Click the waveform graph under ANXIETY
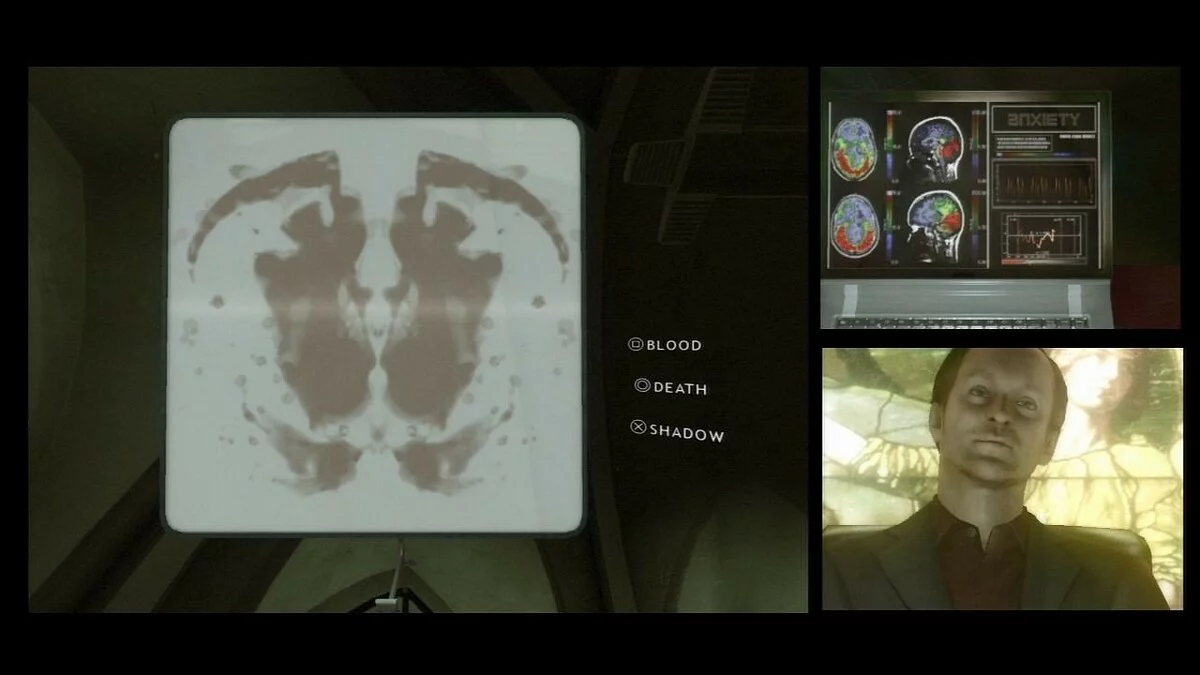This screenshot has height=675, width=1200. pos(1044,181)
